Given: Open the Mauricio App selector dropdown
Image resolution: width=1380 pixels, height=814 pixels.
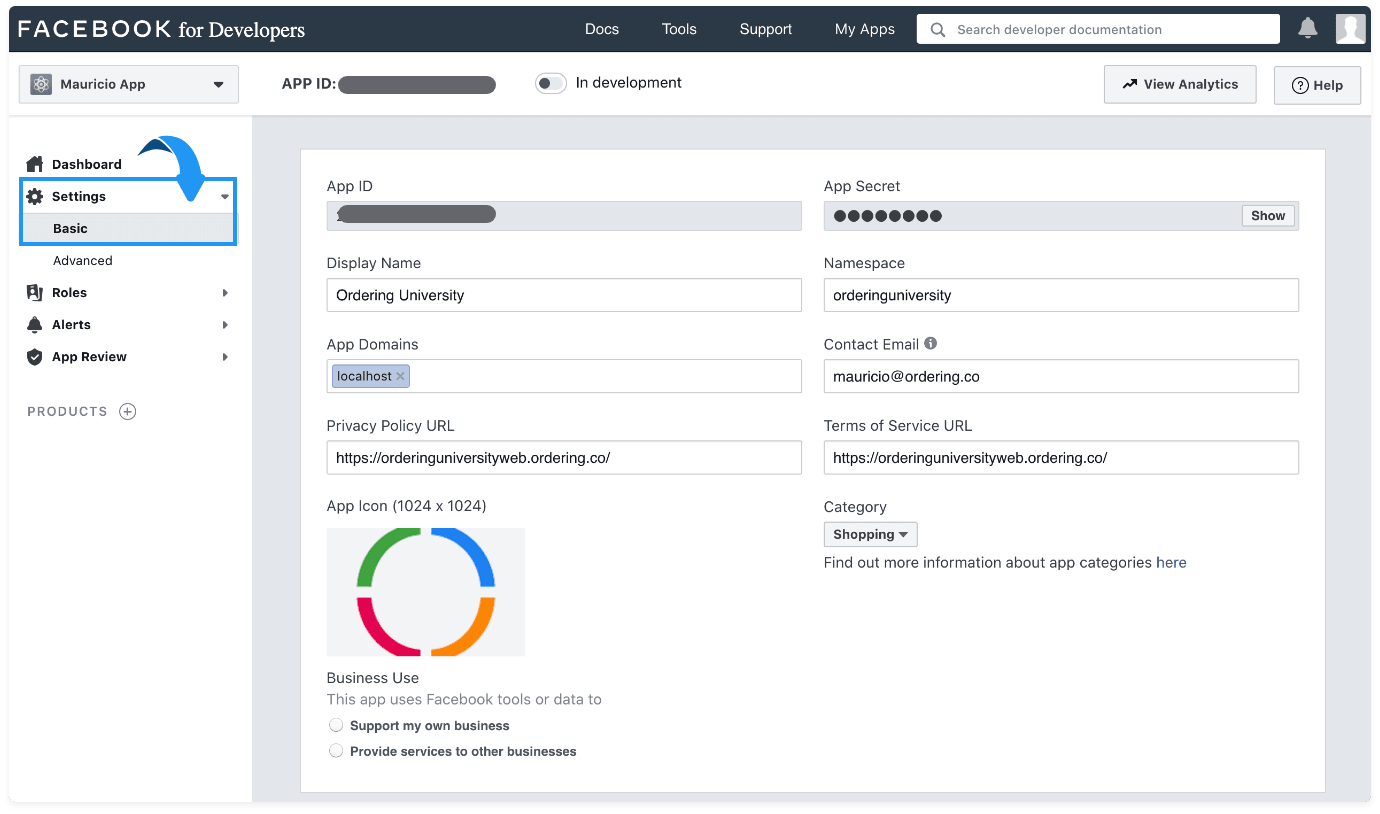Looking at the screenshot, I should point(129,84).
